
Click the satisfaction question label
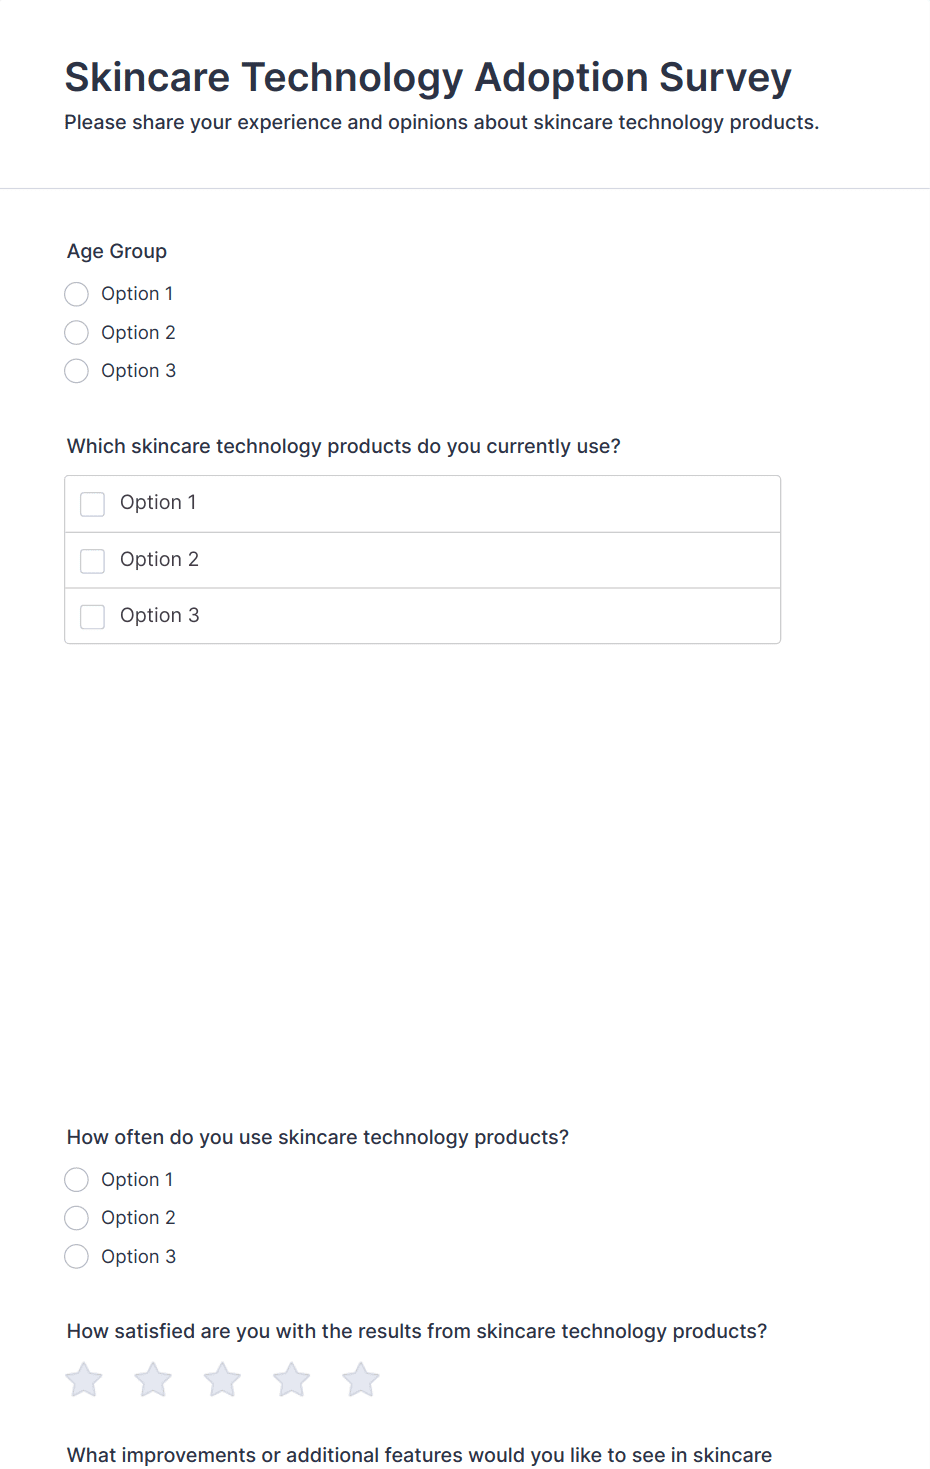point(417,1331)
